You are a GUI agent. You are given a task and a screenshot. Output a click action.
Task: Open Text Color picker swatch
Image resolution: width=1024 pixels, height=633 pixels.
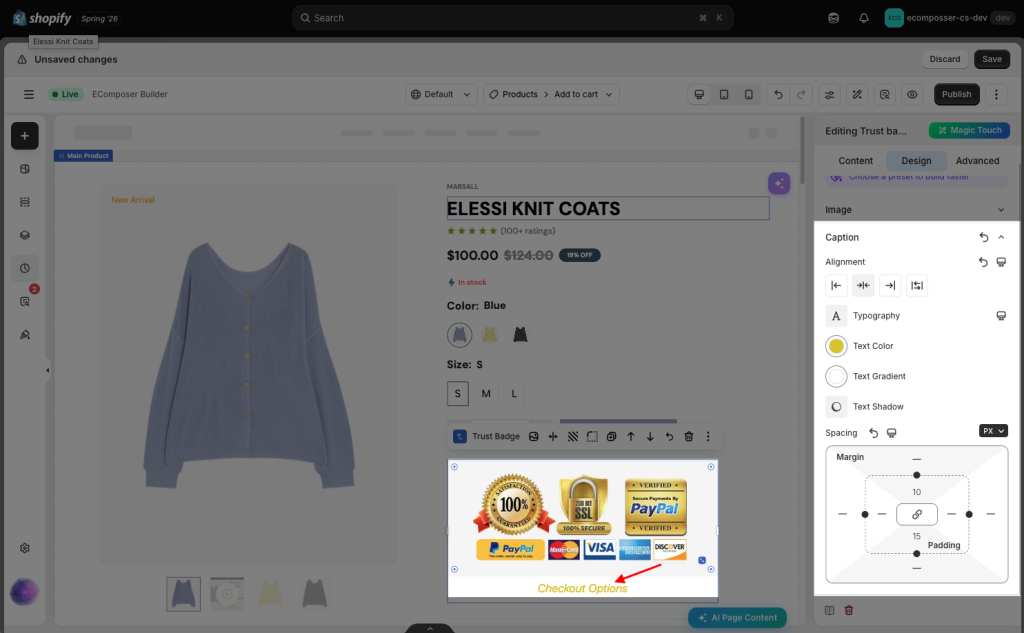836,346
